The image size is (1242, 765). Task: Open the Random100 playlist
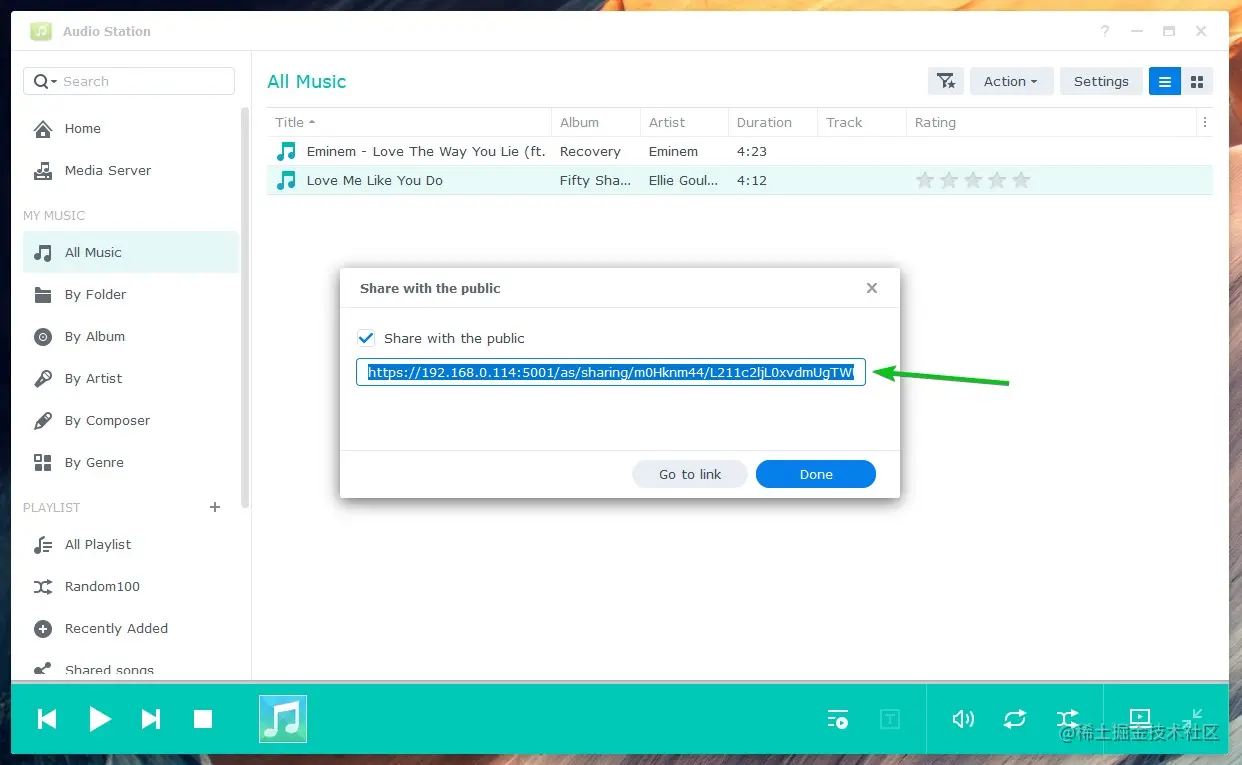coord(104,586)
